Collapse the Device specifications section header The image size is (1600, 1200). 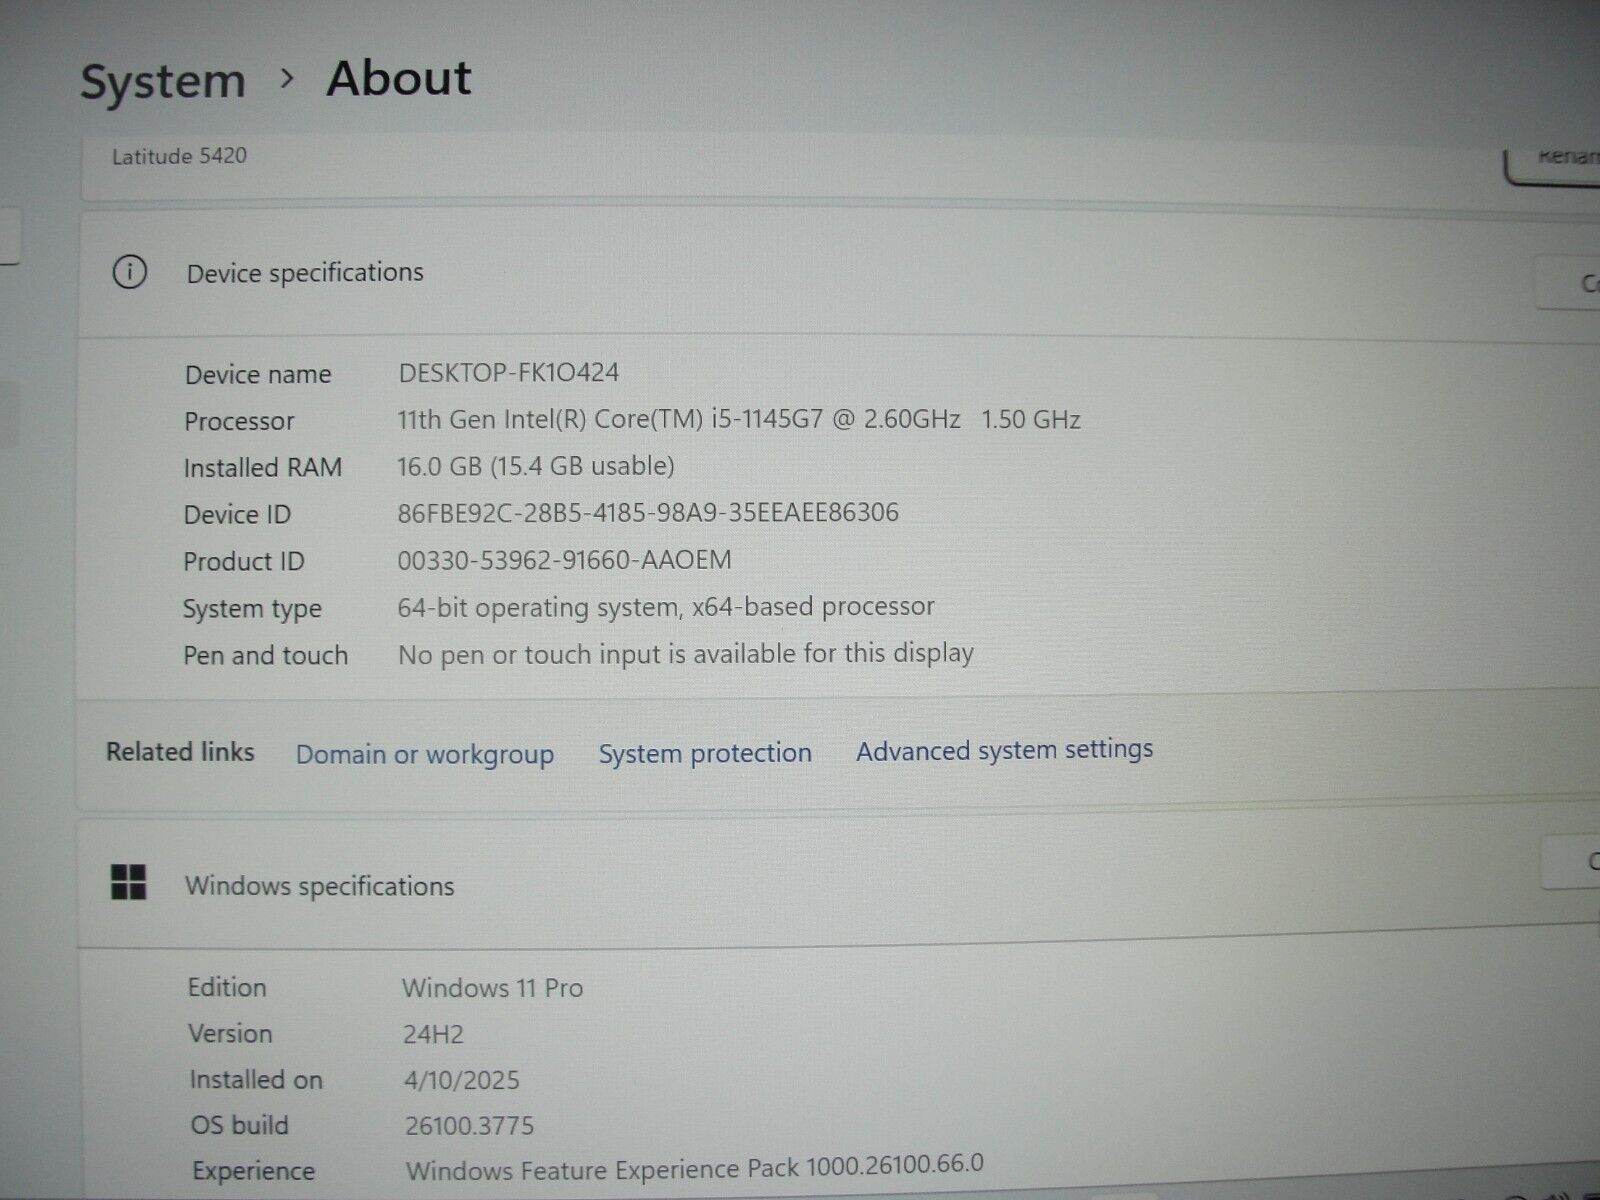pyautogui.click(x=800, y=273)
